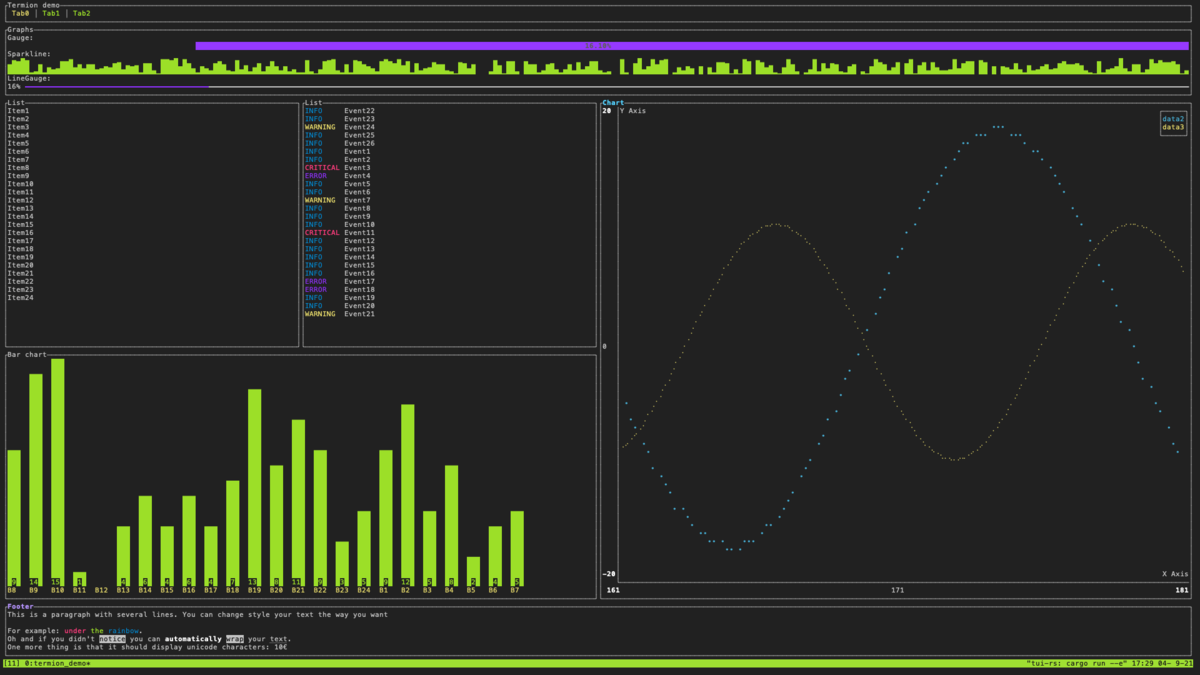The image size is (1200, 675).
Task: Click the ERROR Event17 entry
Action: point(340,281)
